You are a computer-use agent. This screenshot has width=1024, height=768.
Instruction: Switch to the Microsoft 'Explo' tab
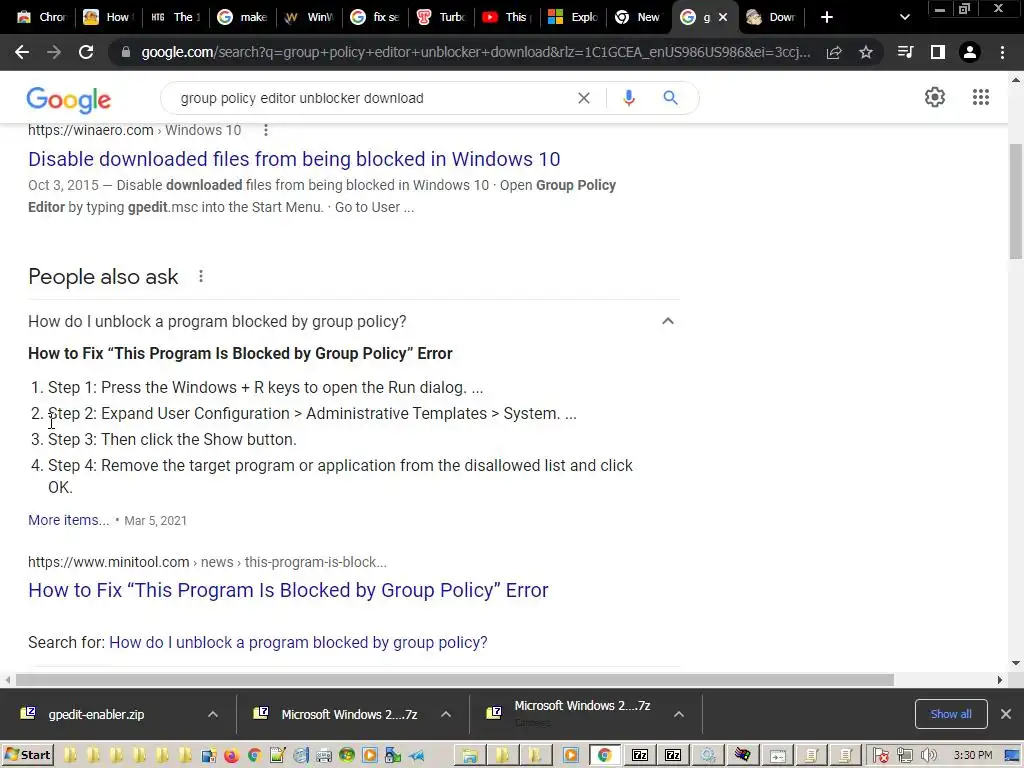coord(574,18)
